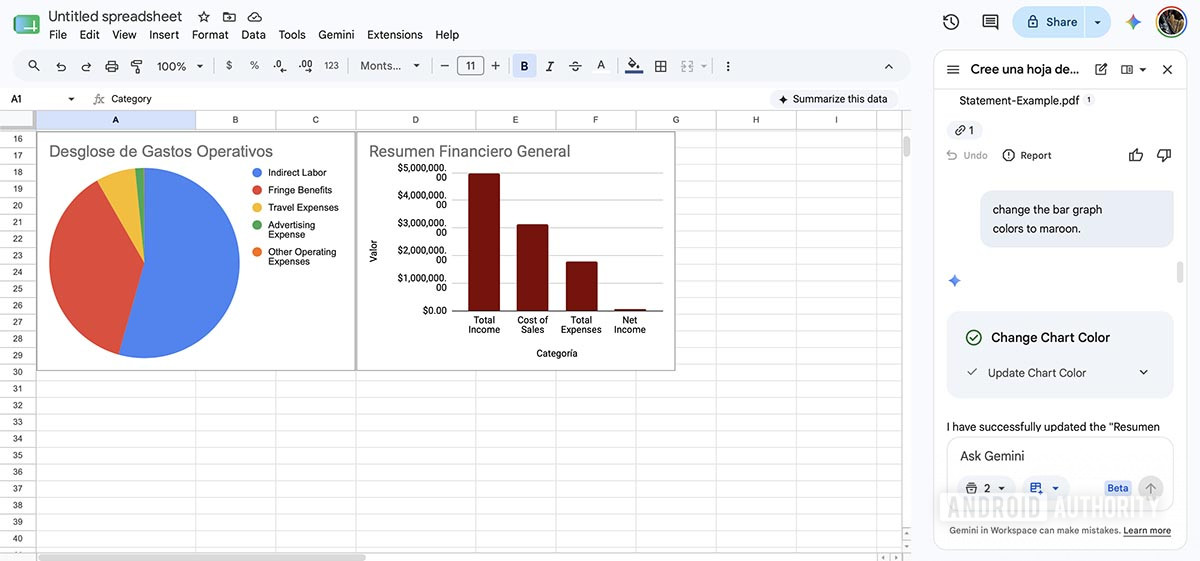Toggle italic formatting
This screenshot has height=561, width=1200.
click(x=550, y=66)
